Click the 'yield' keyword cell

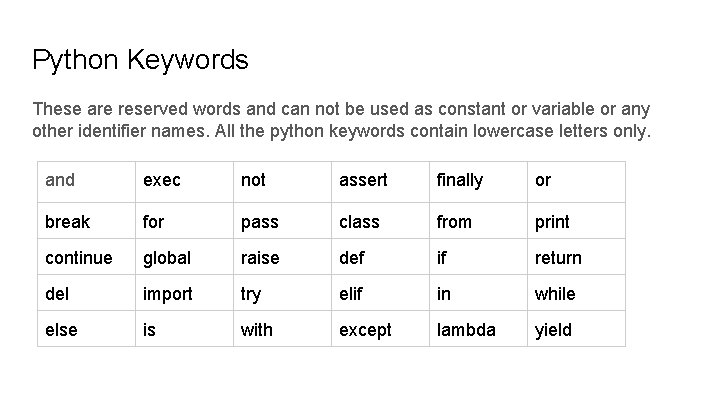[576, 329]
